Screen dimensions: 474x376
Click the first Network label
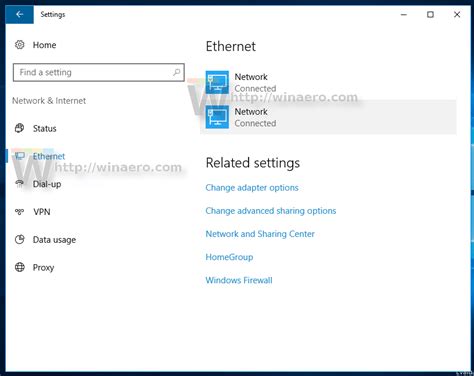point(251,77)
